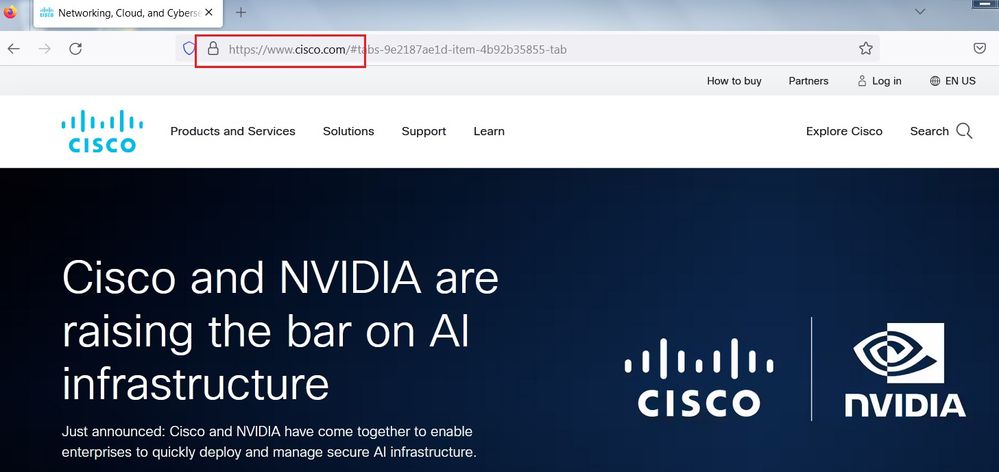Click Log in with the person icon

click(x=879, y=81)
